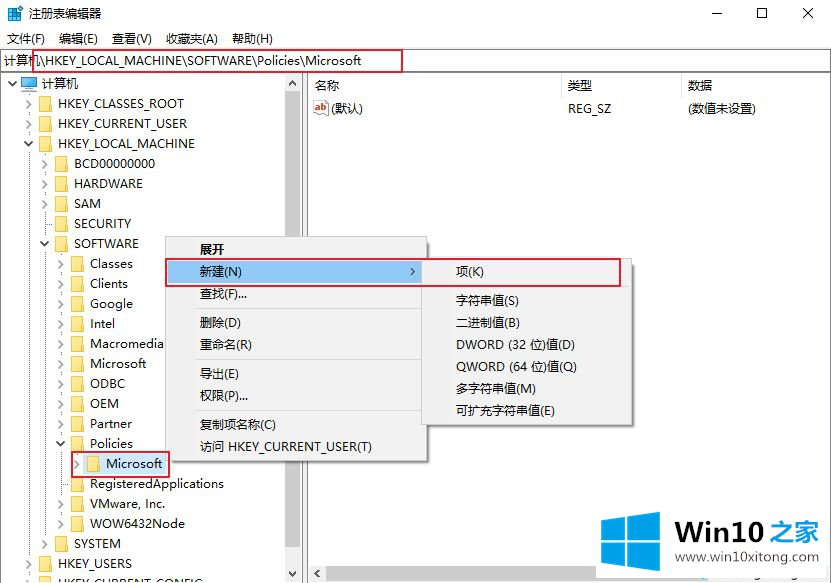Click the HKEY_CURRENT_USER folder icon
Viewport: 831px width, 583px height.
[x=46, y=124]
